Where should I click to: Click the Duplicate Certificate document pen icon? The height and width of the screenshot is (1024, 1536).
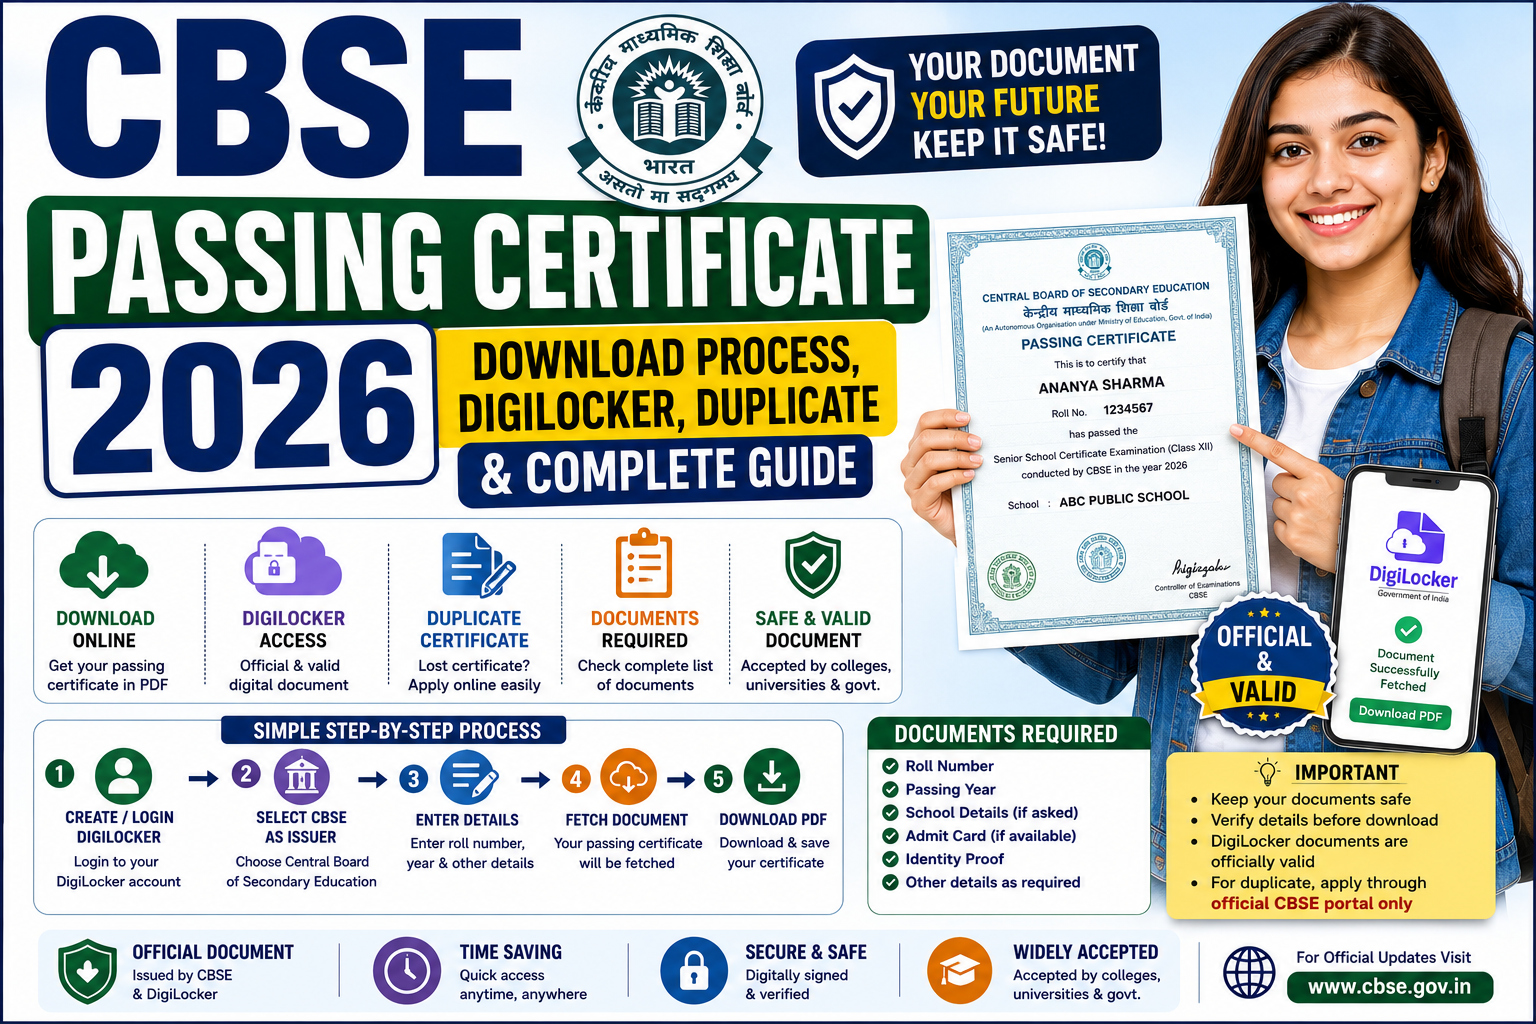pos(478,565)
